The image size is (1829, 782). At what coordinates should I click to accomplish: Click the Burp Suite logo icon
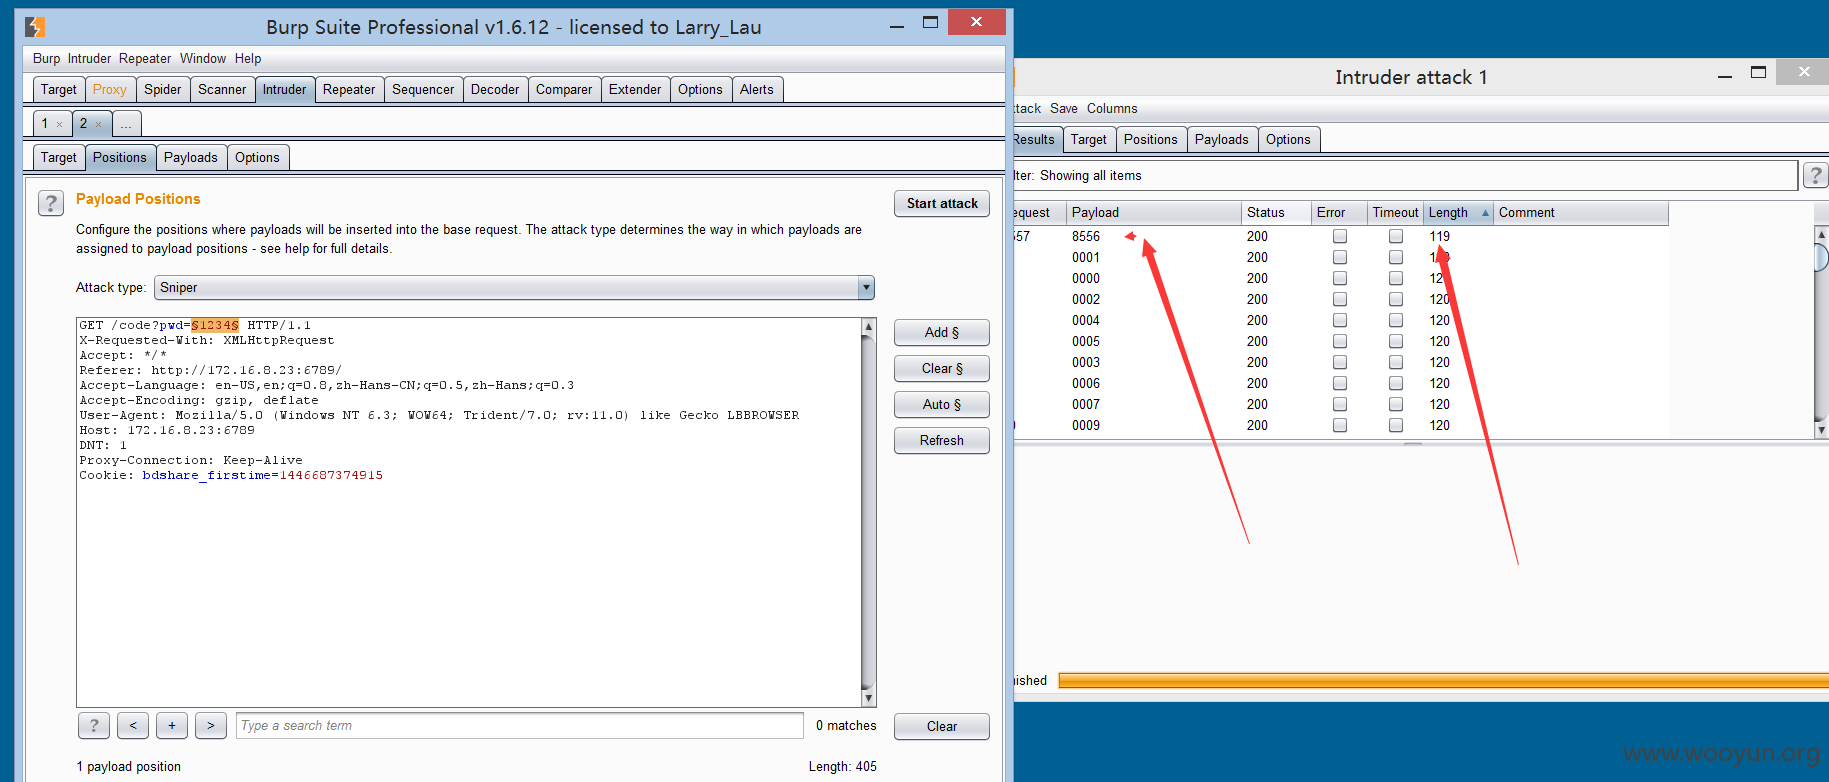tap(35, 27)
